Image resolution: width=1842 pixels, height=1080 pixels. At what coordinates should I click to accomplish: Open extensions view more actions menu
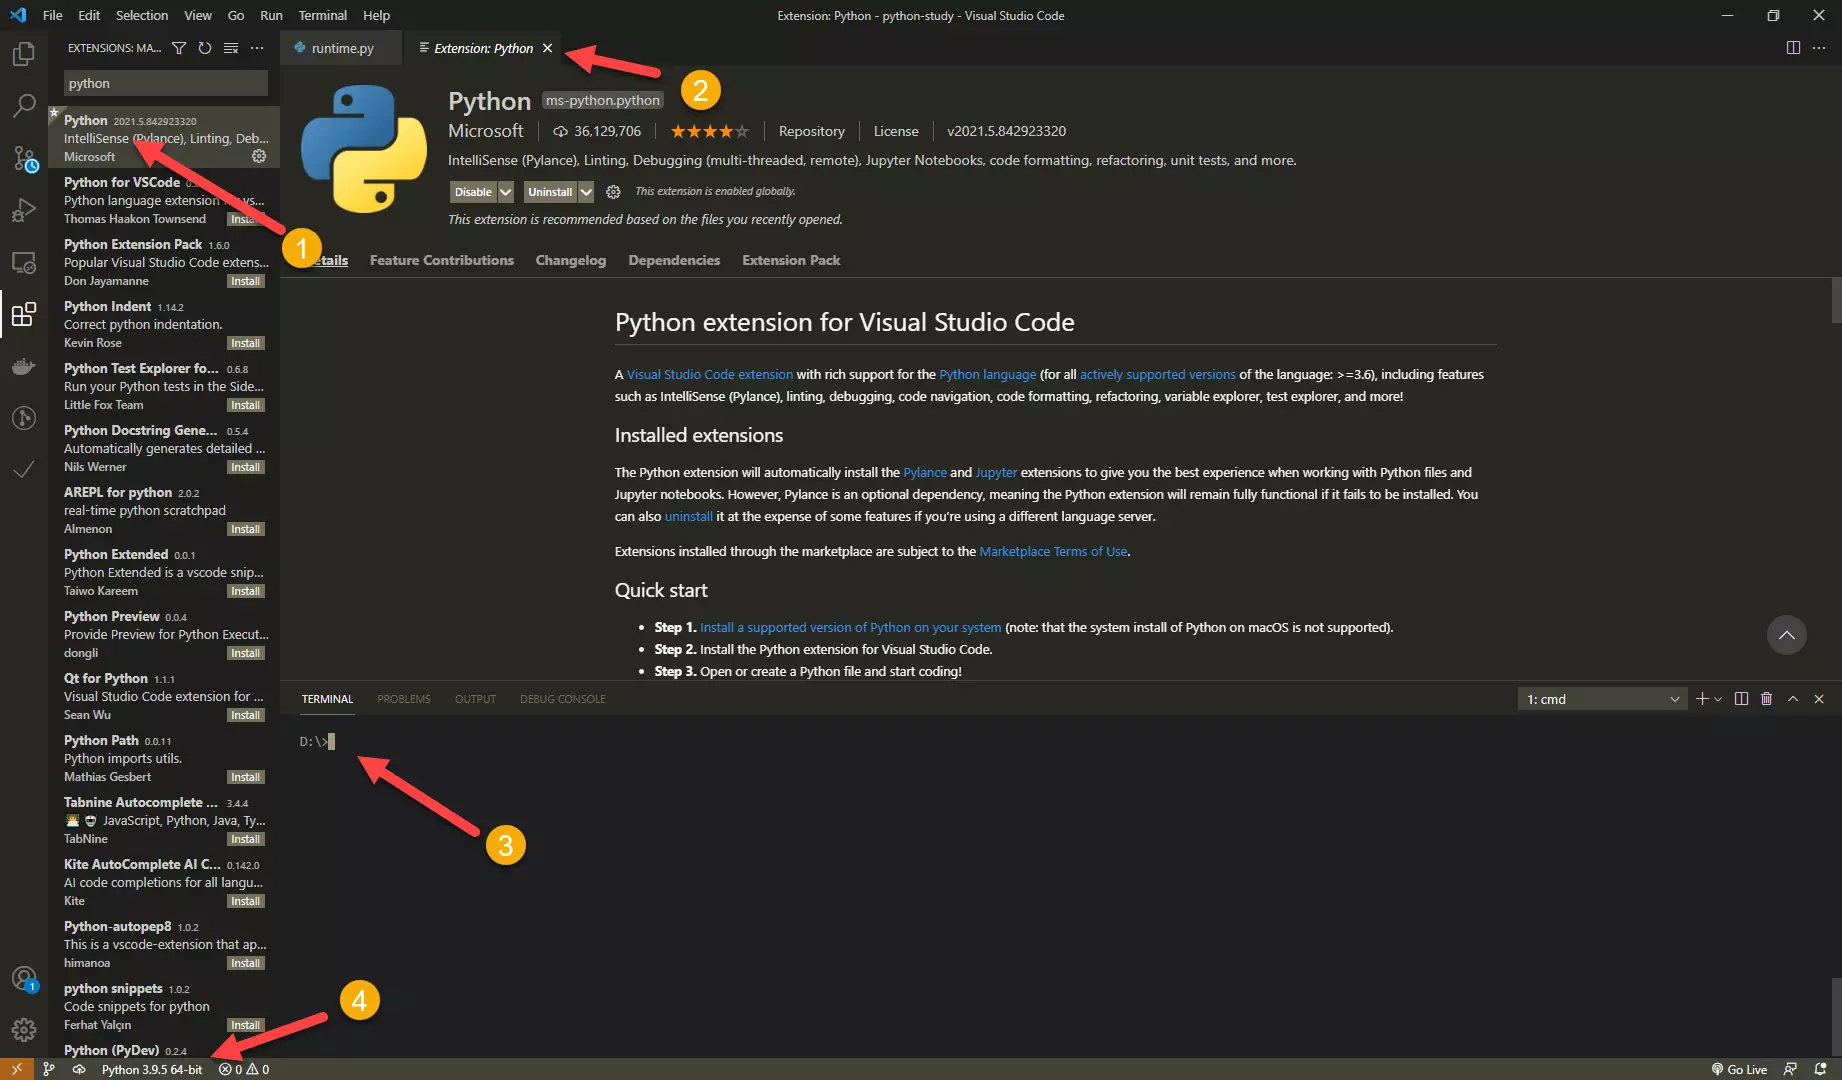coord(257,48)
